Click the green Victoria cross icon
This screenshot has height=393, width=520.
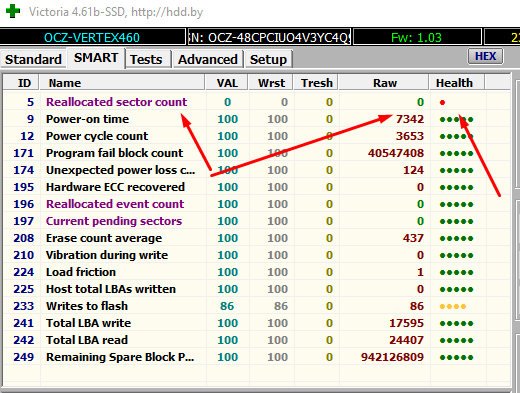13,11
